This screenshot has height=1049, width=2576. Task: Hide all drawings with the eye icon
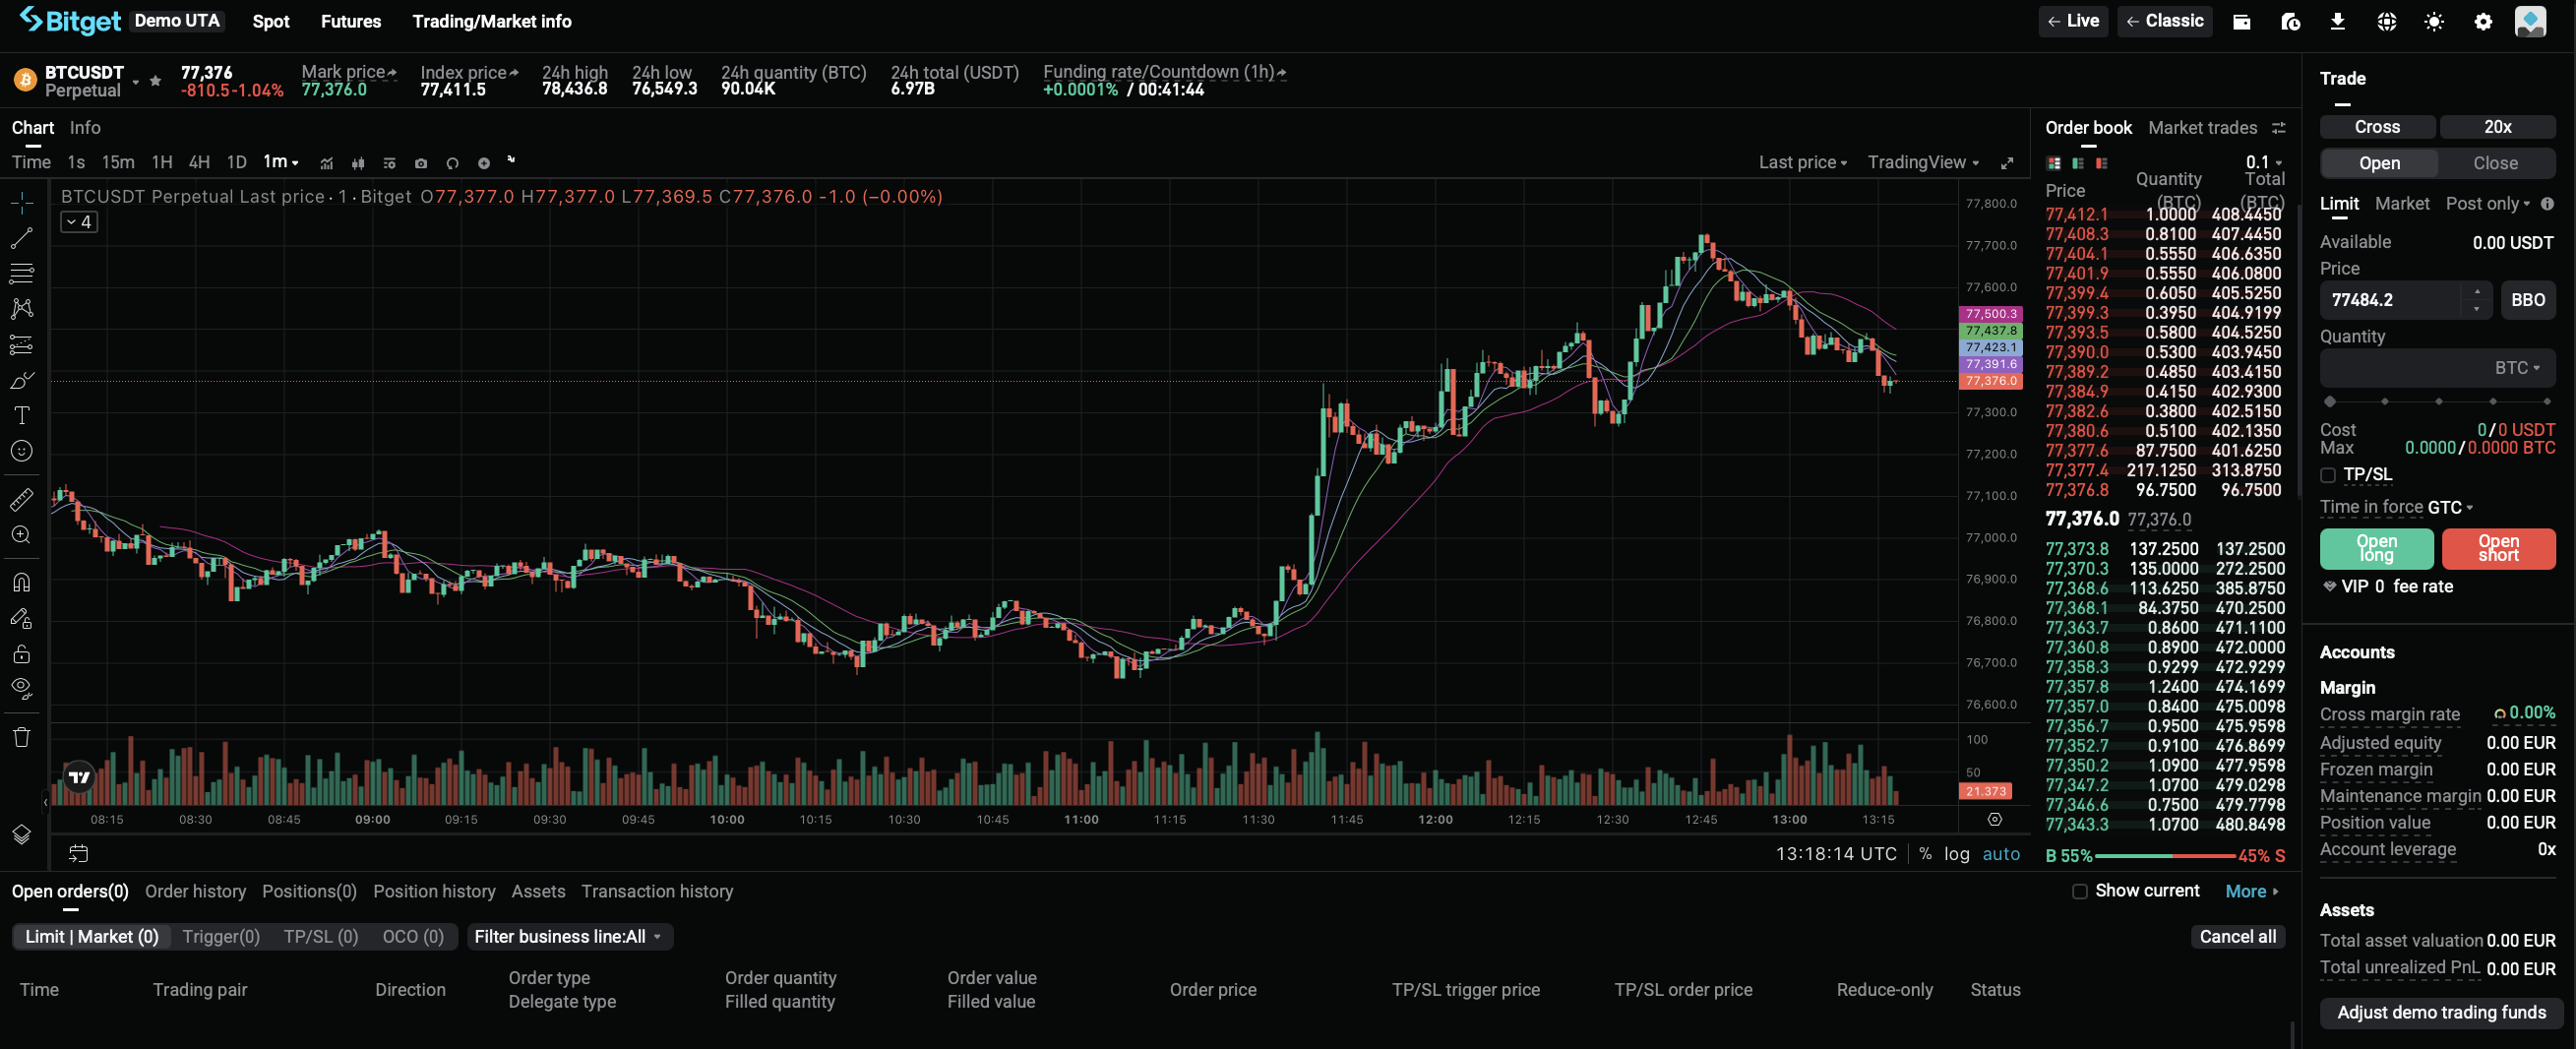point(22,689)
